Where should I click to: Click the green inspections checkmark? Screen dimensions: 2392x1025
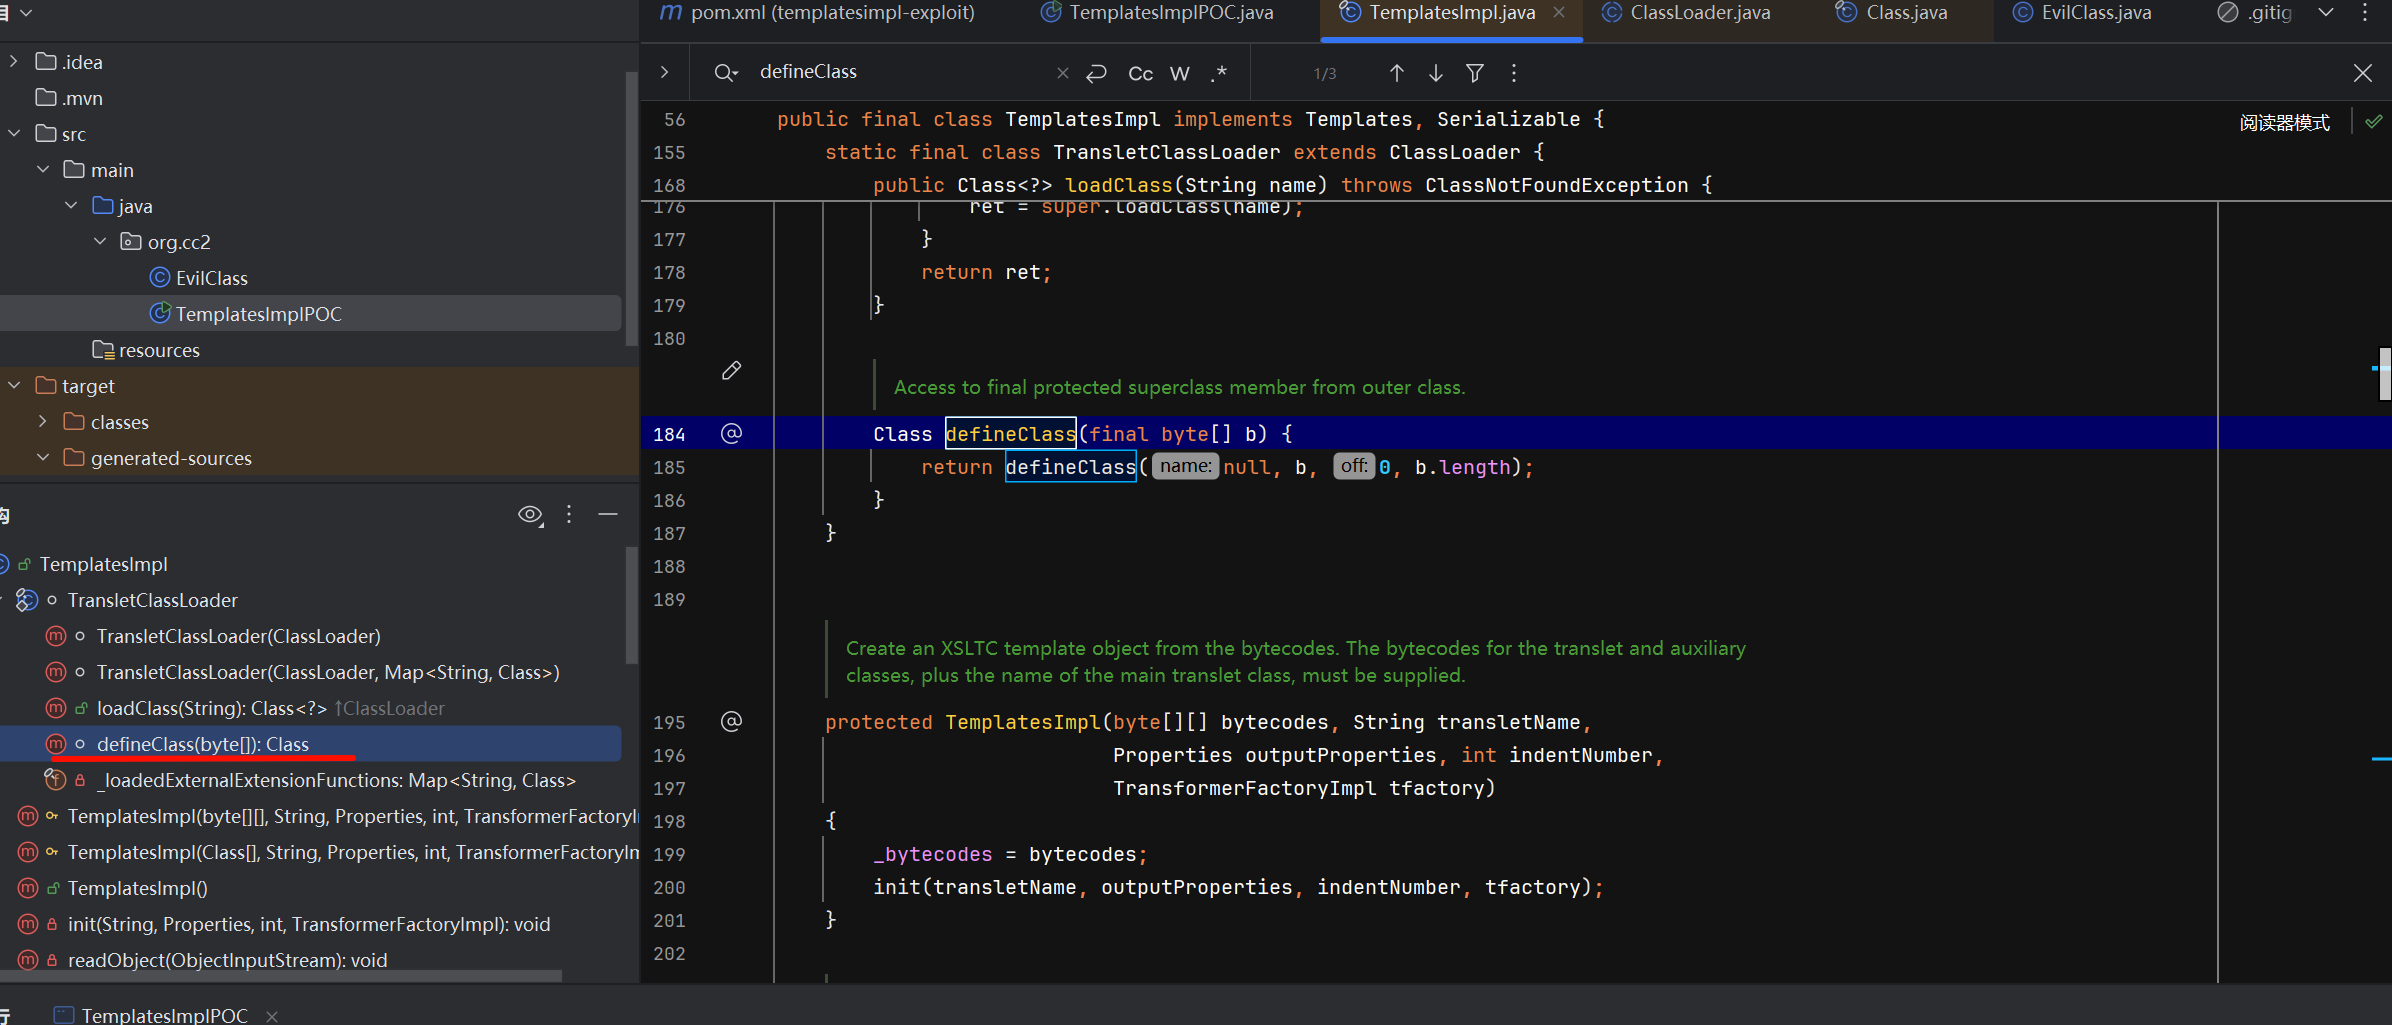coord(2373,122)
